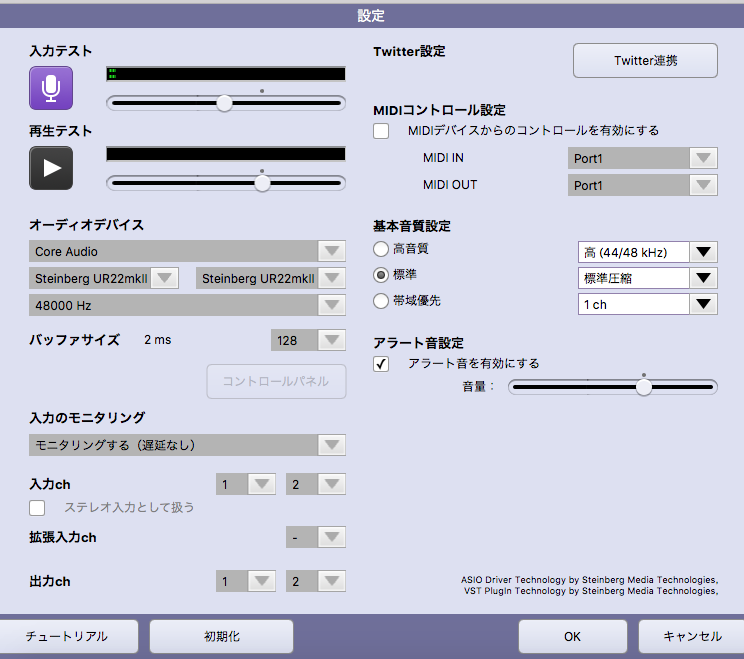Start playback test with play button

51,168
